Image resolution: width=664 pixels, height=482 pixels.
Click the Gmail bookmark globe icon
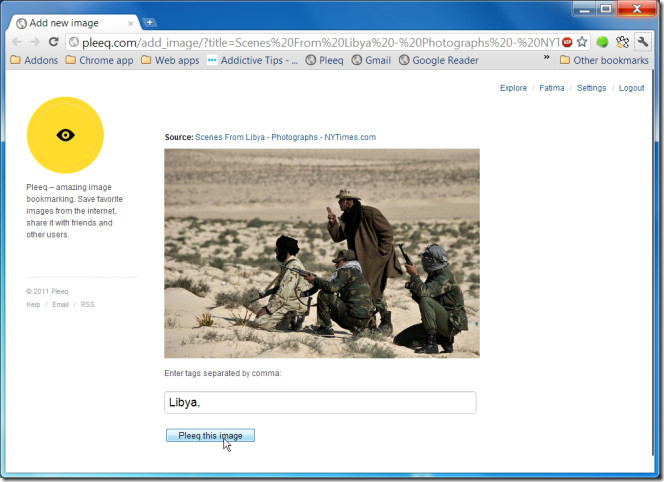357,60
